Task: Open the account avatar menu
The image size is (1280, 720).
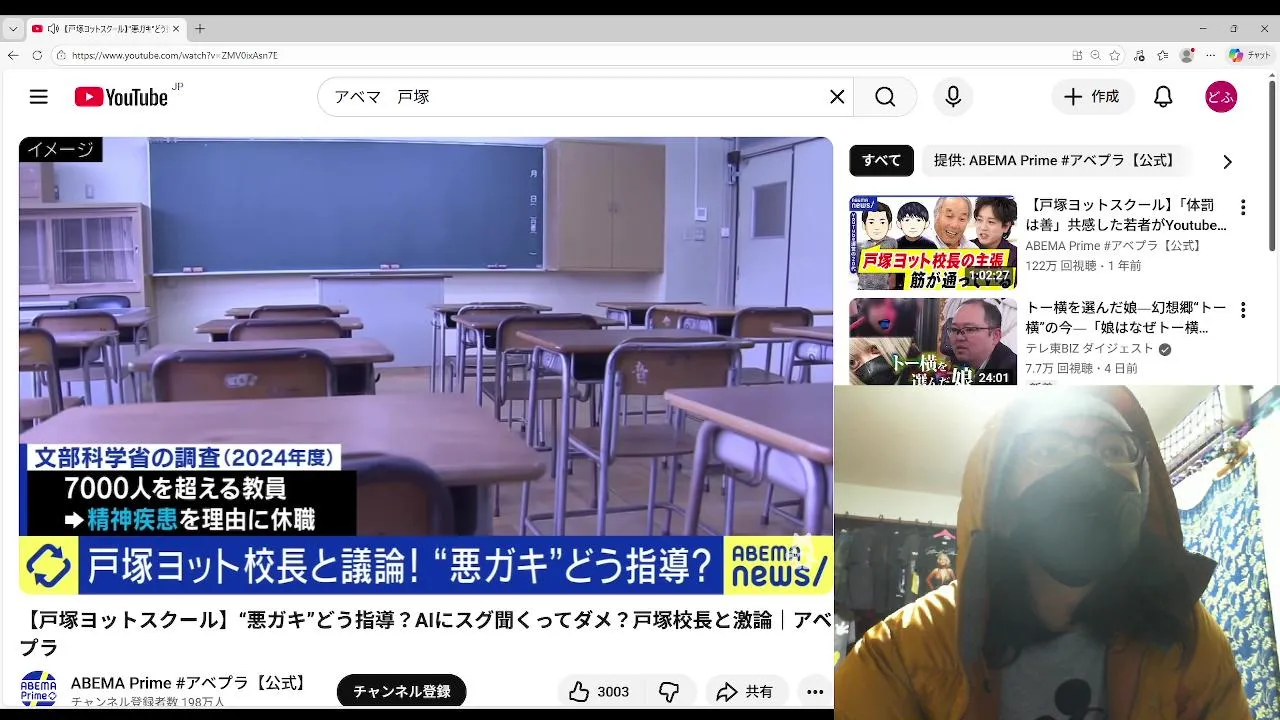Action: [1221, 97]
